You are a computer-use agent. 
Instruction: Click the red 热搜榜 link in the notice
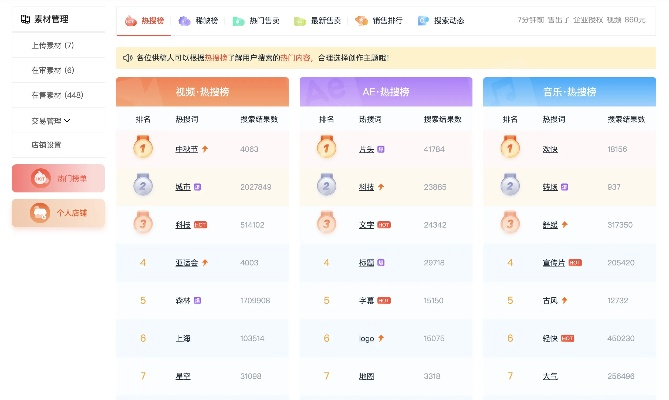(216, 58)
